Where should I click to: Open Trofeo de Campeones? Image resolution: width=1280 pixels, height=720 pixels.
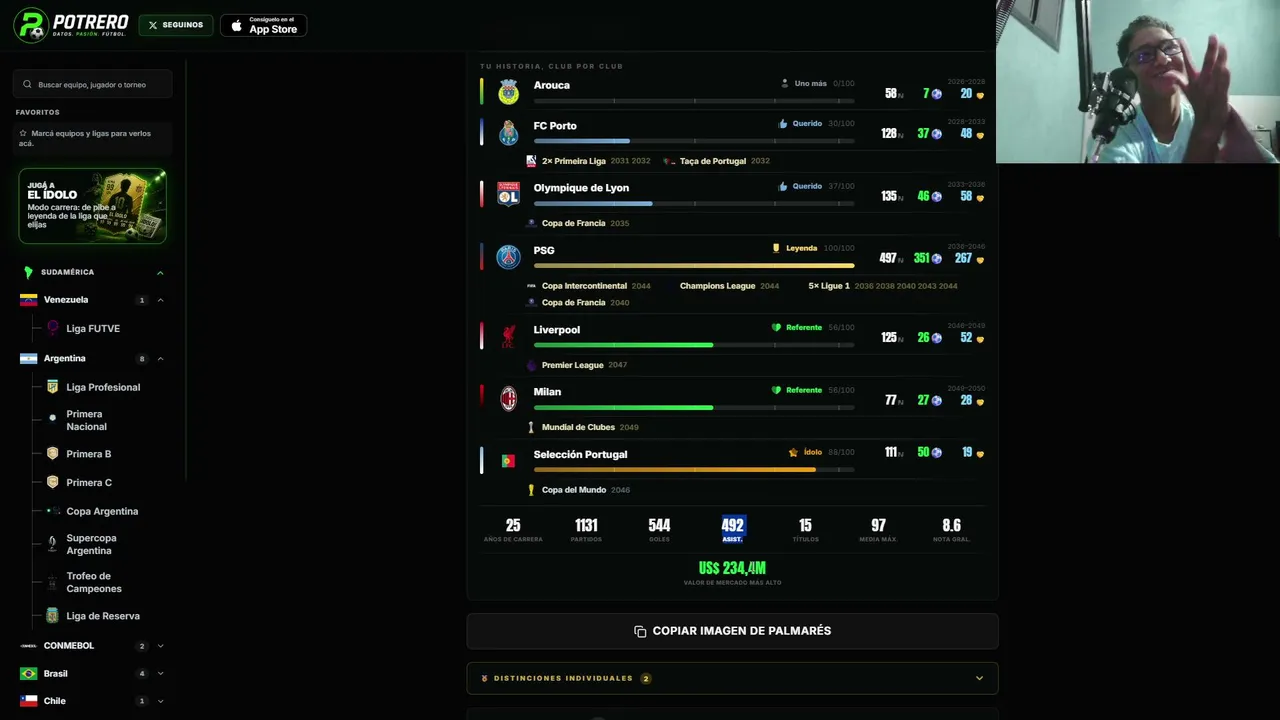click(x=94, y=582)
